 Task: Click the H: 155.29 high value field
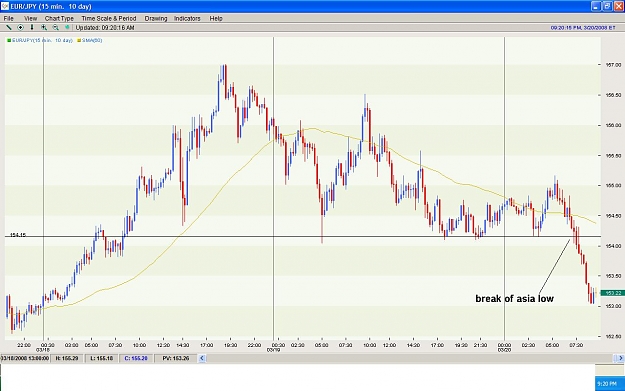[x=67, y=358]
